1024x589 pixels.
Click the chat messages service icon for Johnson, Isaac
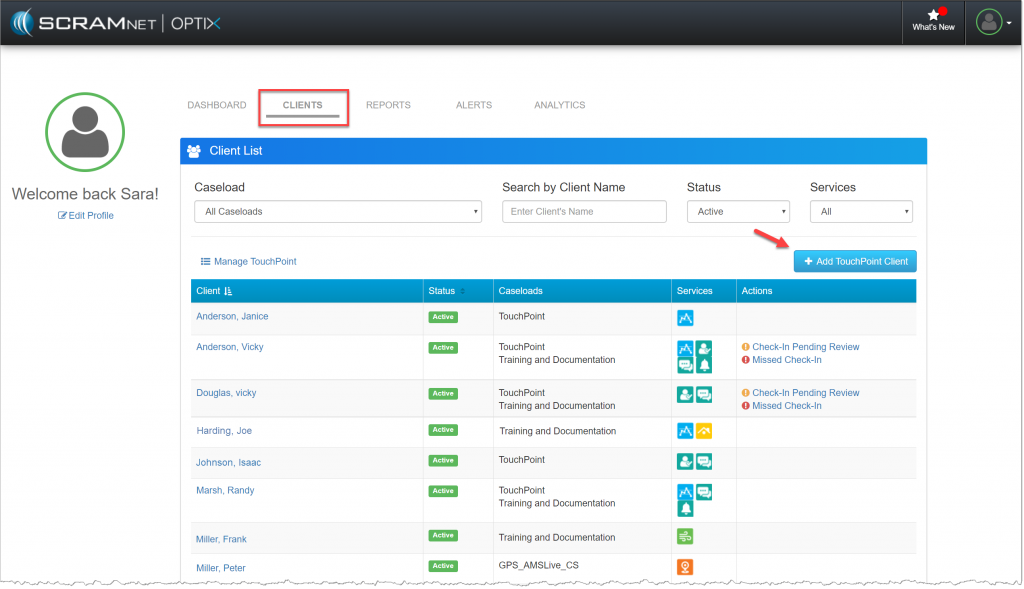click(x=704, y=461)
